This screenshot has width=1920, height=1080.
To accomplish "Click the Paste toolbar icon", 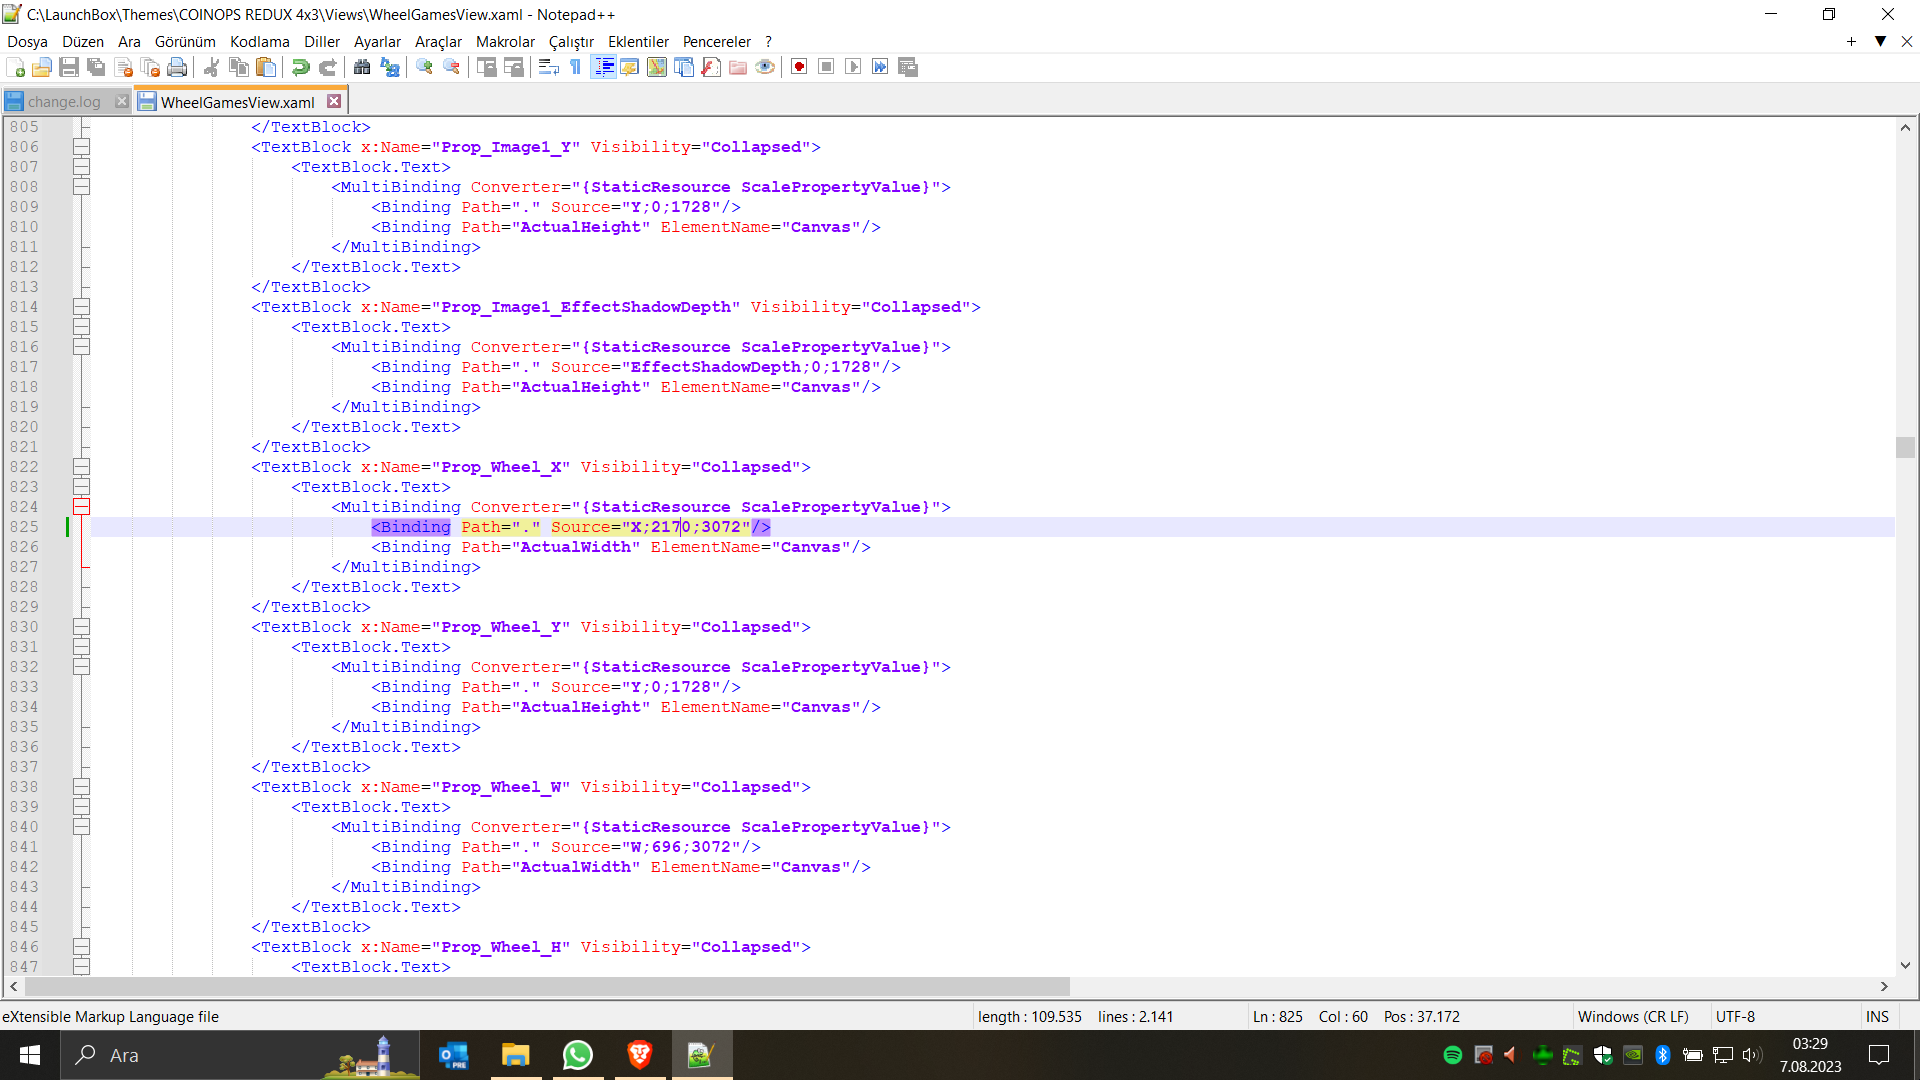I will point(266,67).
